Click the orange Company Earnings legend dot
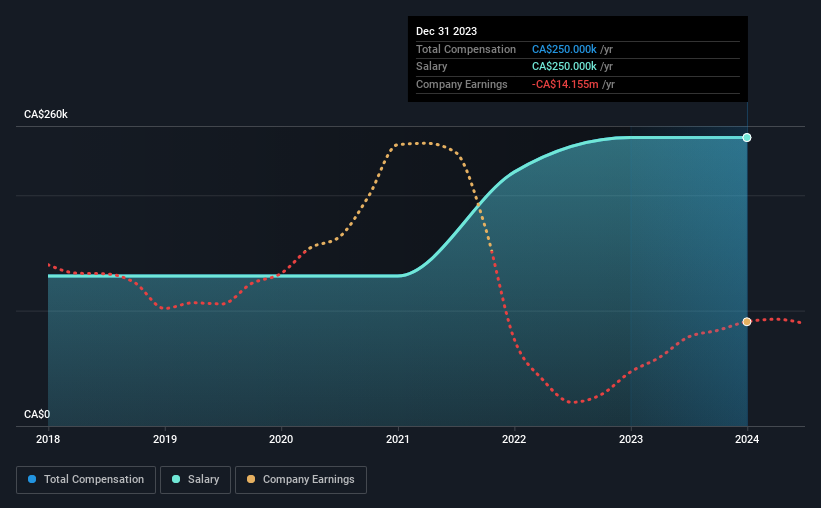 (x=251, y=479)
